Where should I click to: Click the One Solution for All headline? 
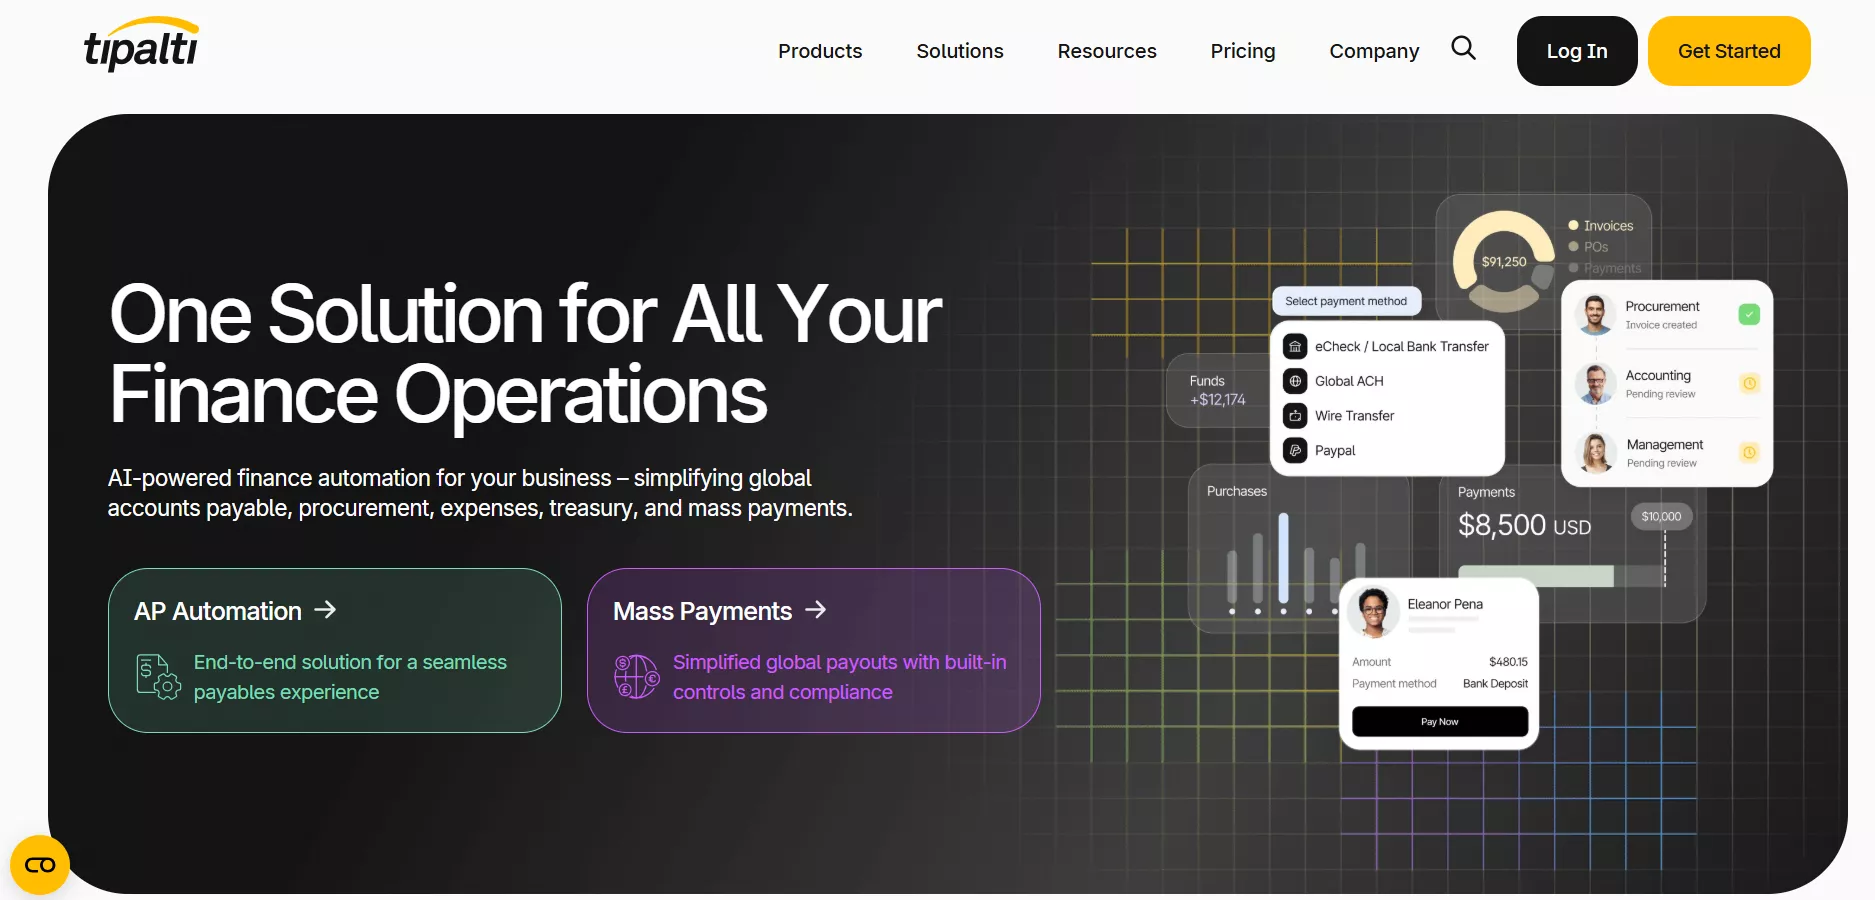pyautogui.click(x=525, y=354)
